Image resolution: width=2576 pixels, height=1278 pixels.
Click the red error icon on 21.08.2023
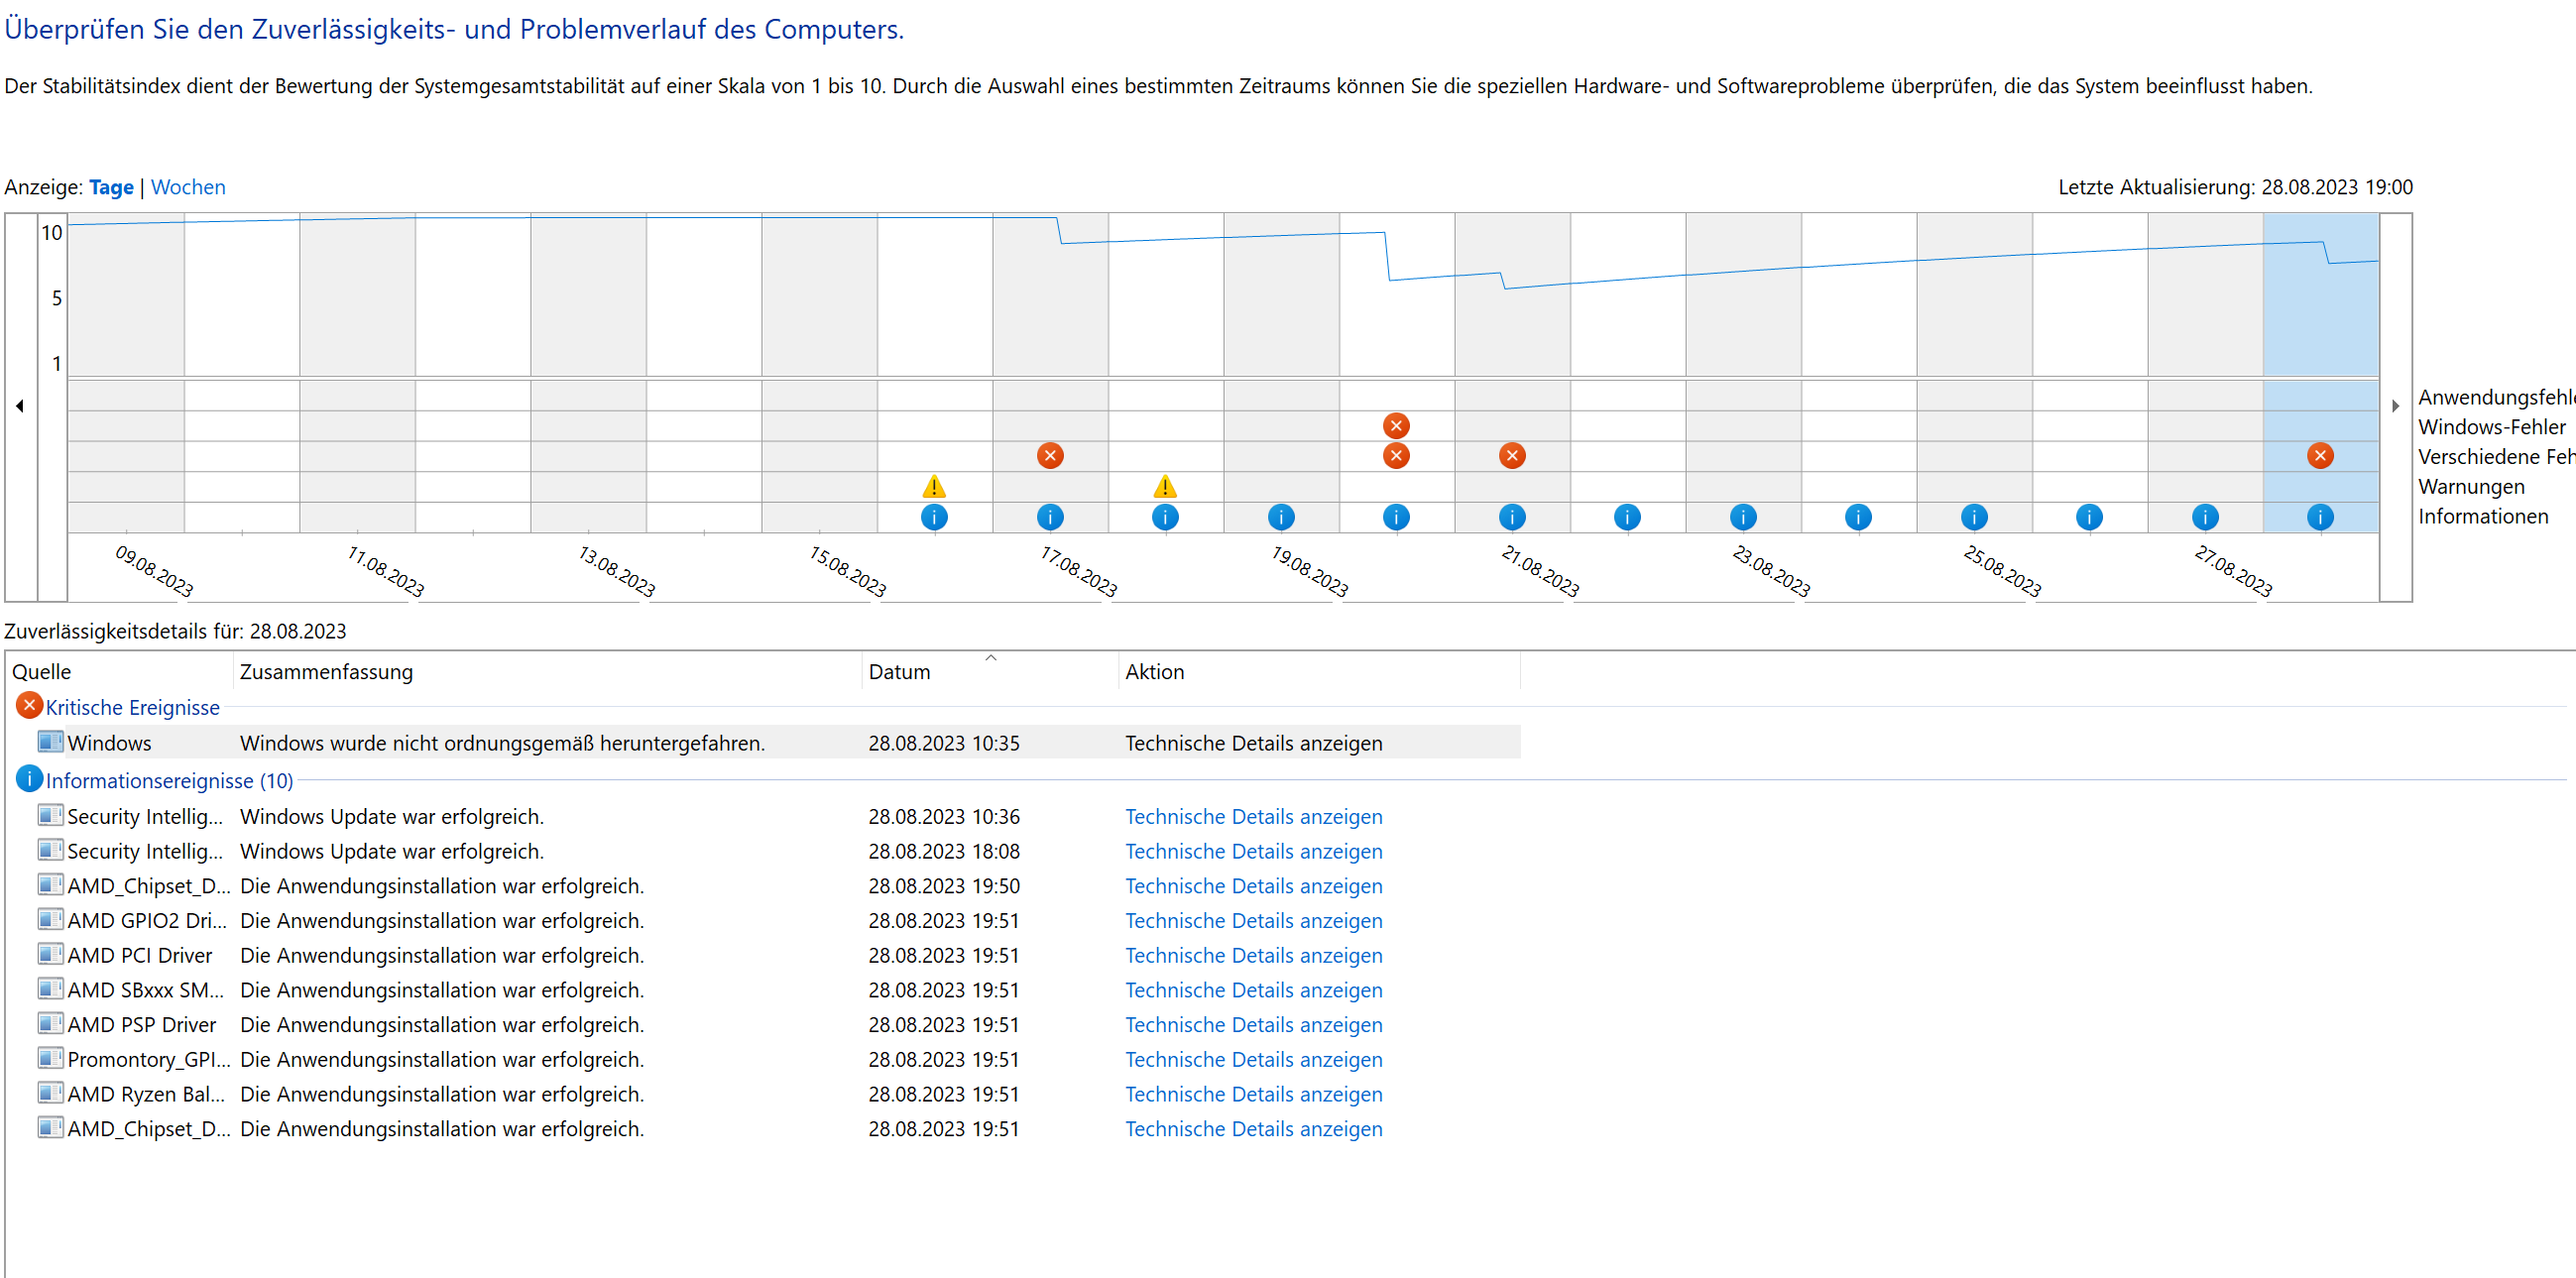tap(1511, 456)
